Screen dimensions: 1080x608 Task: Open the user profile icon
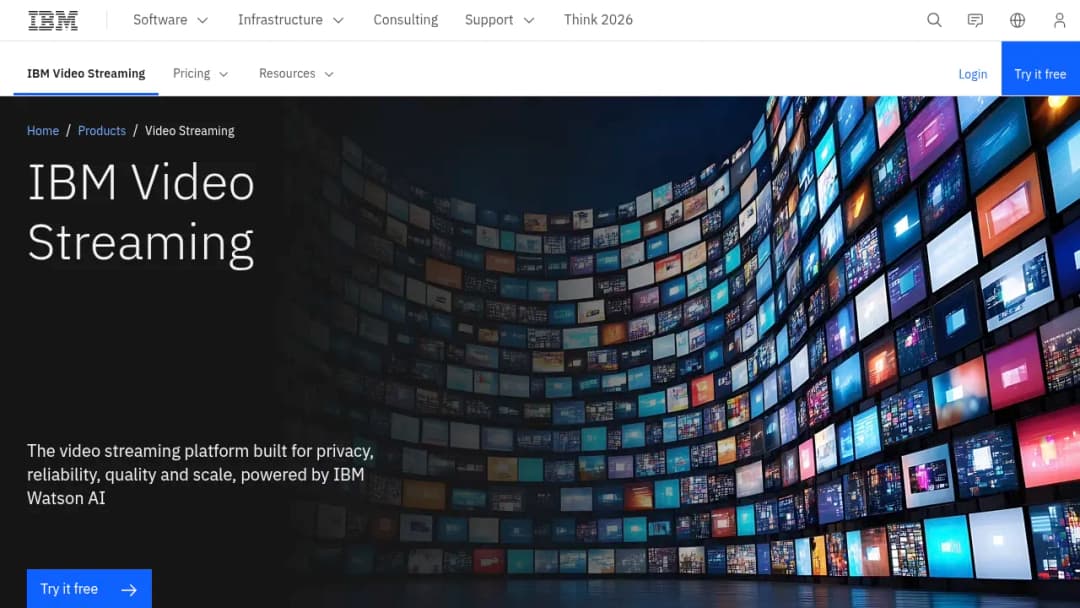[1059, 20]
